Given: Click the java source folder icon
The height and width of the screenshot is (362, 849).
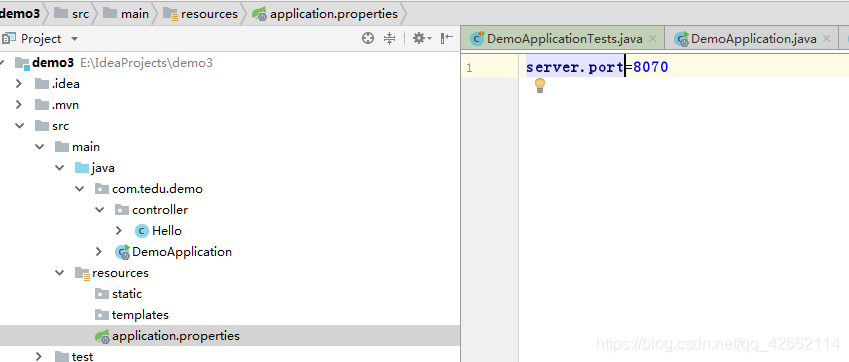Looking at the screenshot, I should [x=82, y=168].
